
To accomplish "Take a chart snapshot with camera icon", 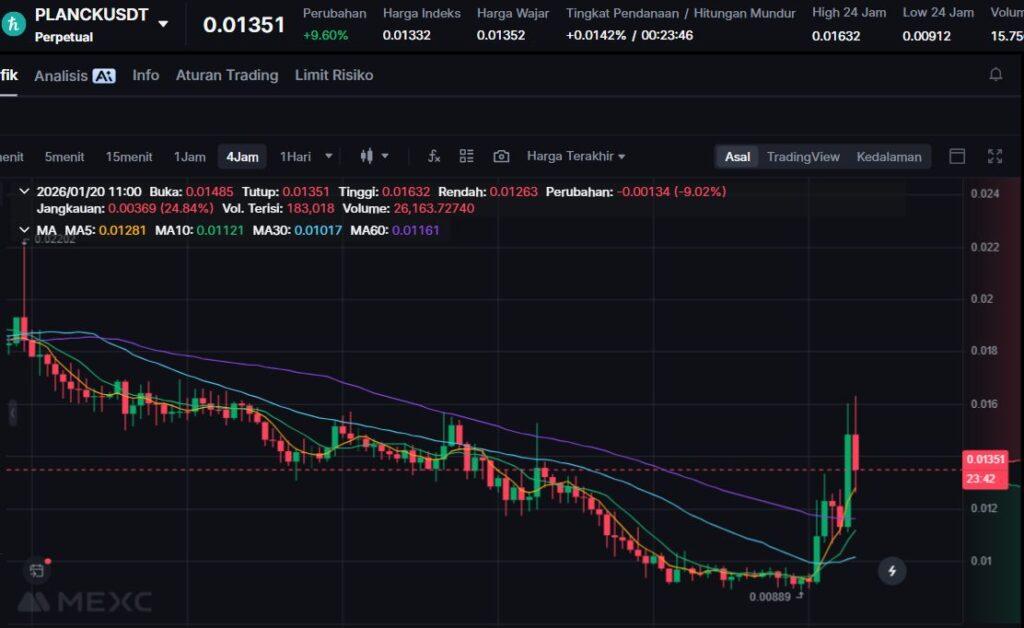I will (501, 156).
